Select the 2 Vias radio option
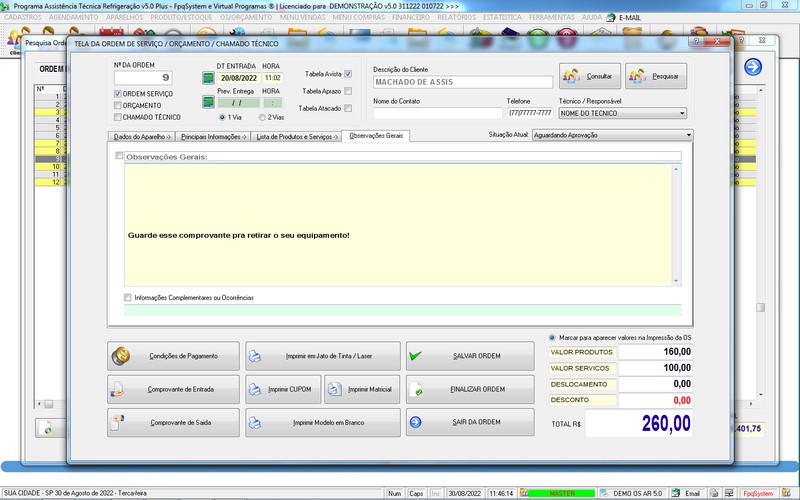This screenshot has height=500, width=800. (x=262, y=117)
